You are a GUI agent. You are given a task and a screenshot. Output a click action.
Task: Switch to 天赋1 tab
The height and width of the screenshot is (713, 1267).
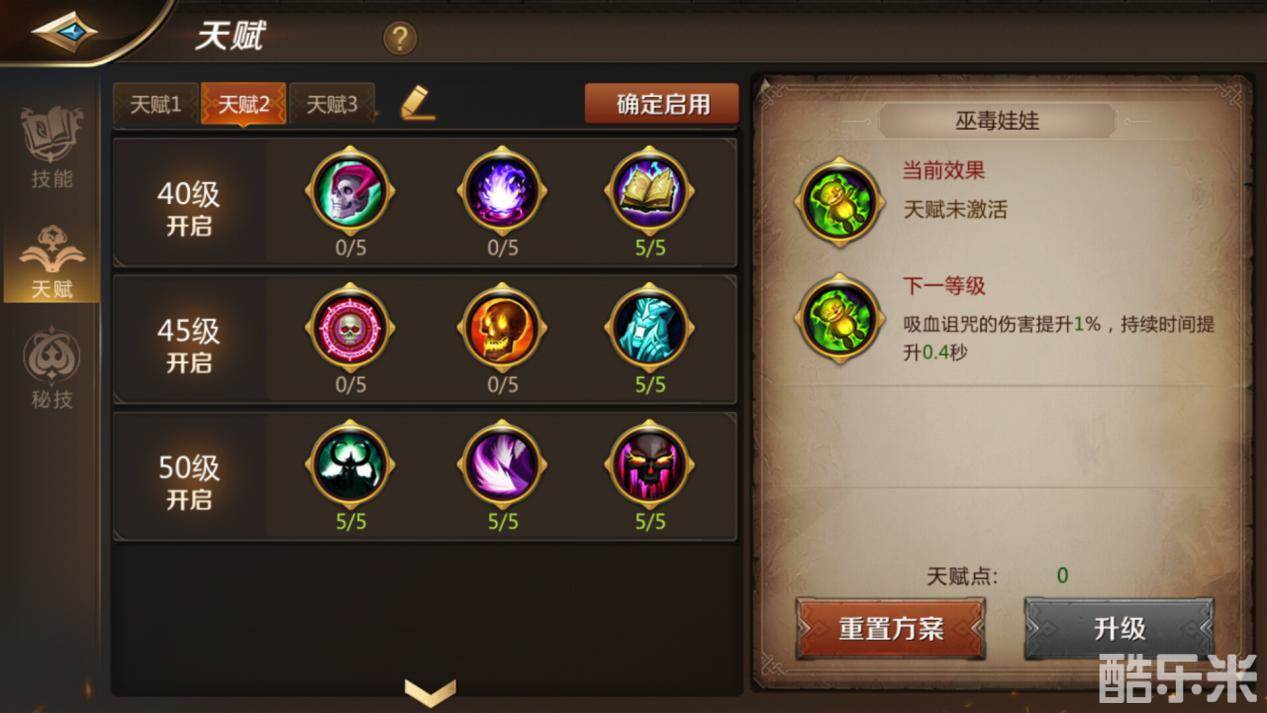point(156,104)
